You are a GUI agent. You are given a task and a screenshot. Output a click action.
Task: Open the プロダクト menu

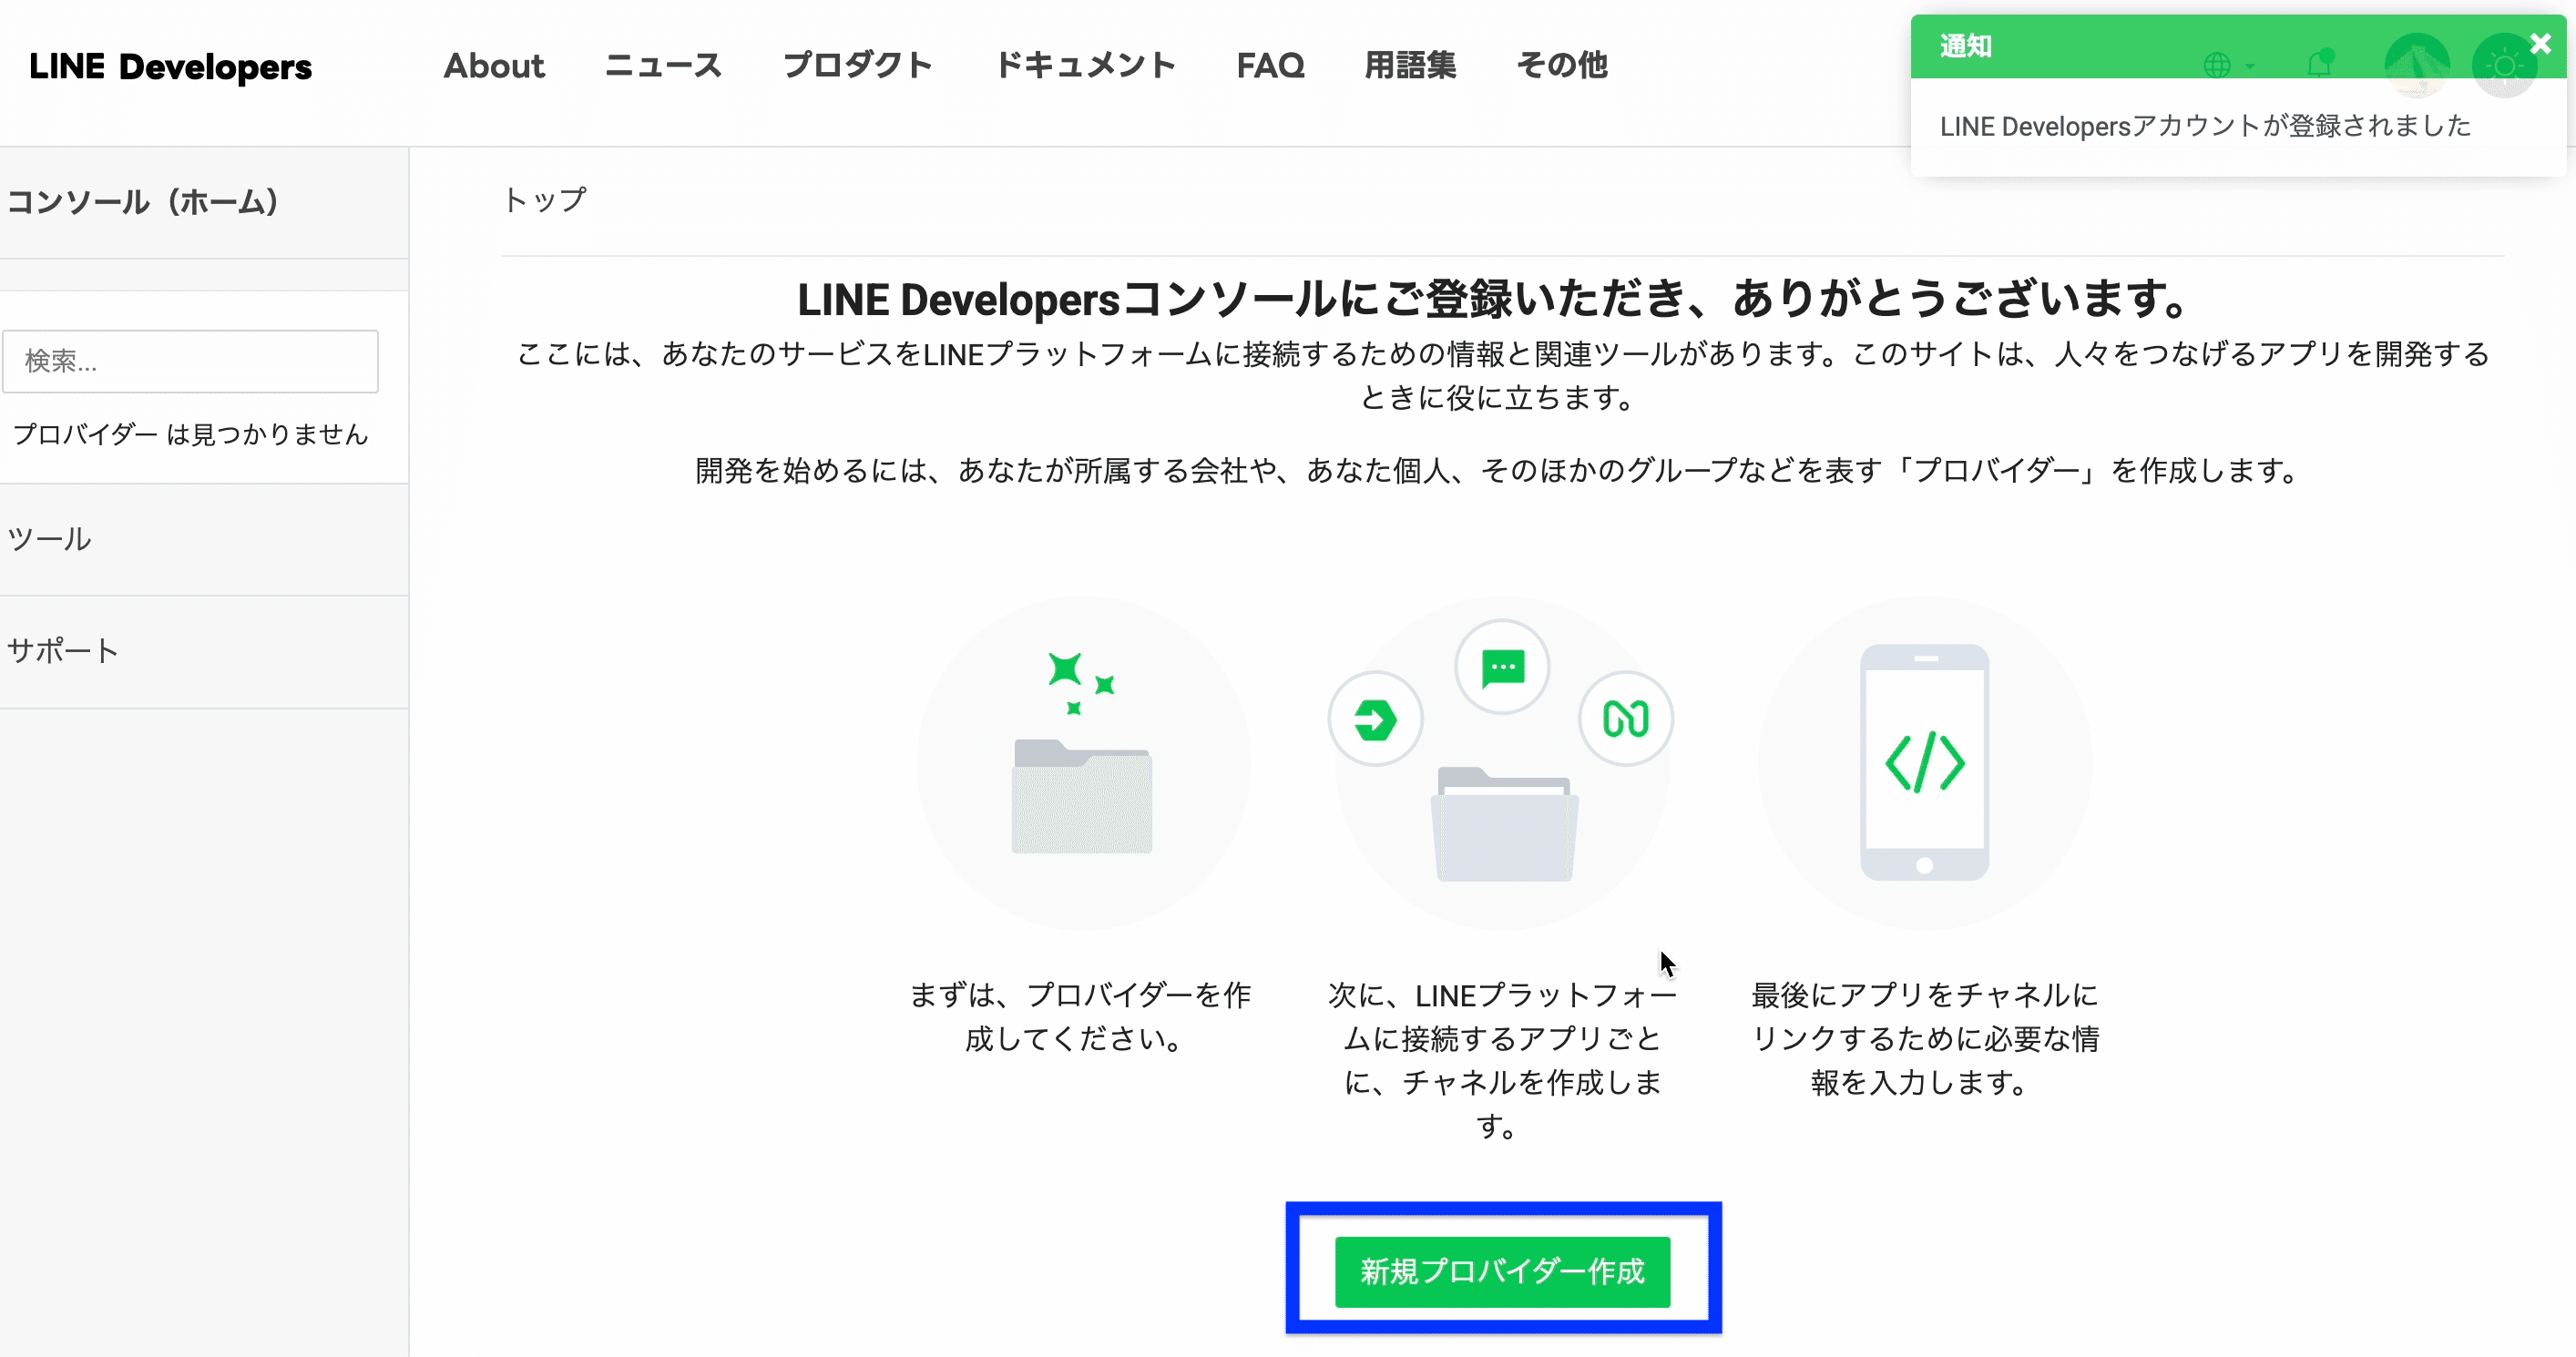click(857, 66)
